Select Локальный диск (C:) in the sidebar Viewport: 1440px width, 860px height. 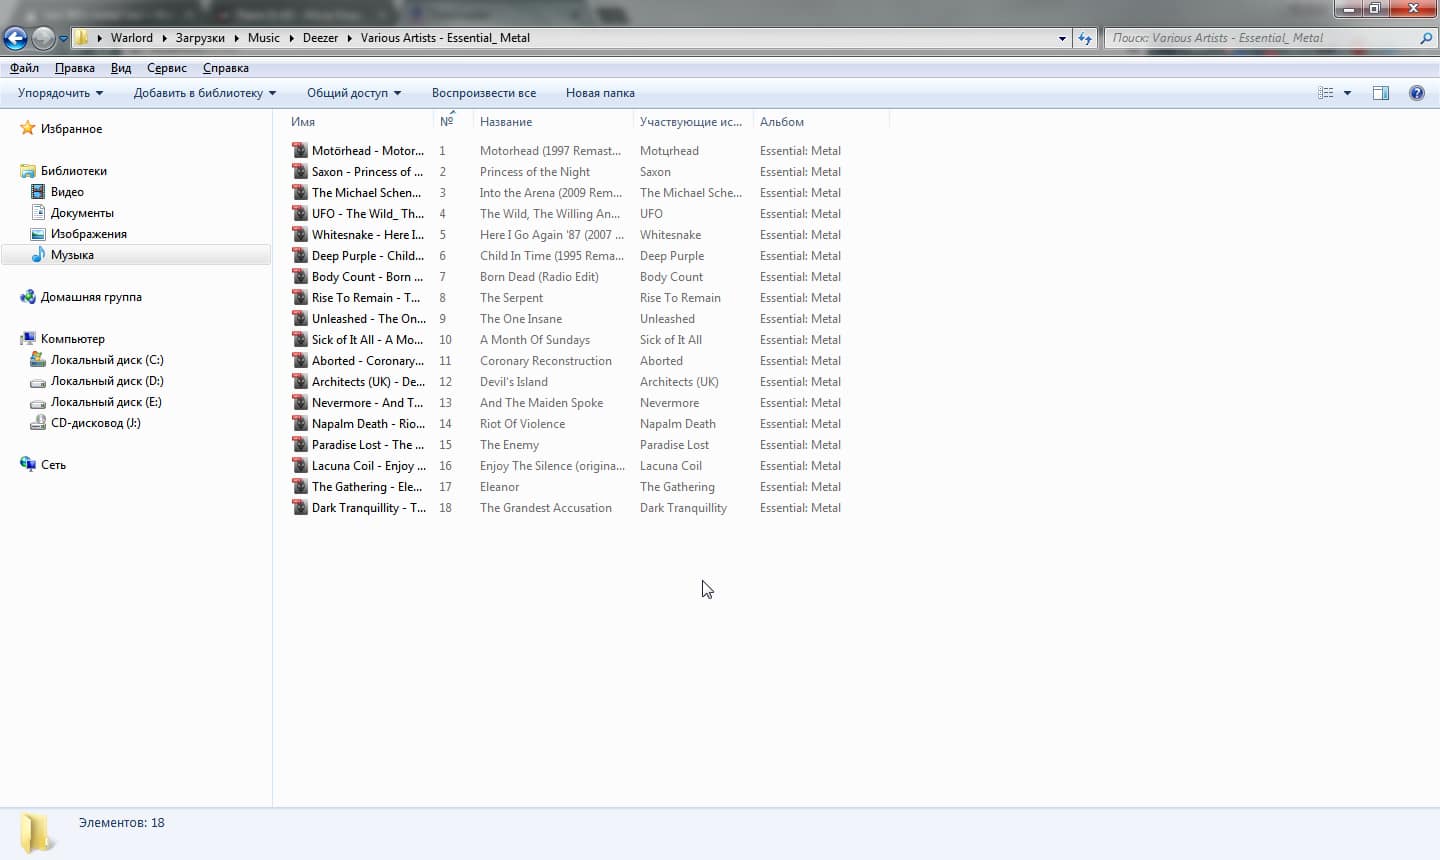(x=107, y=360)
